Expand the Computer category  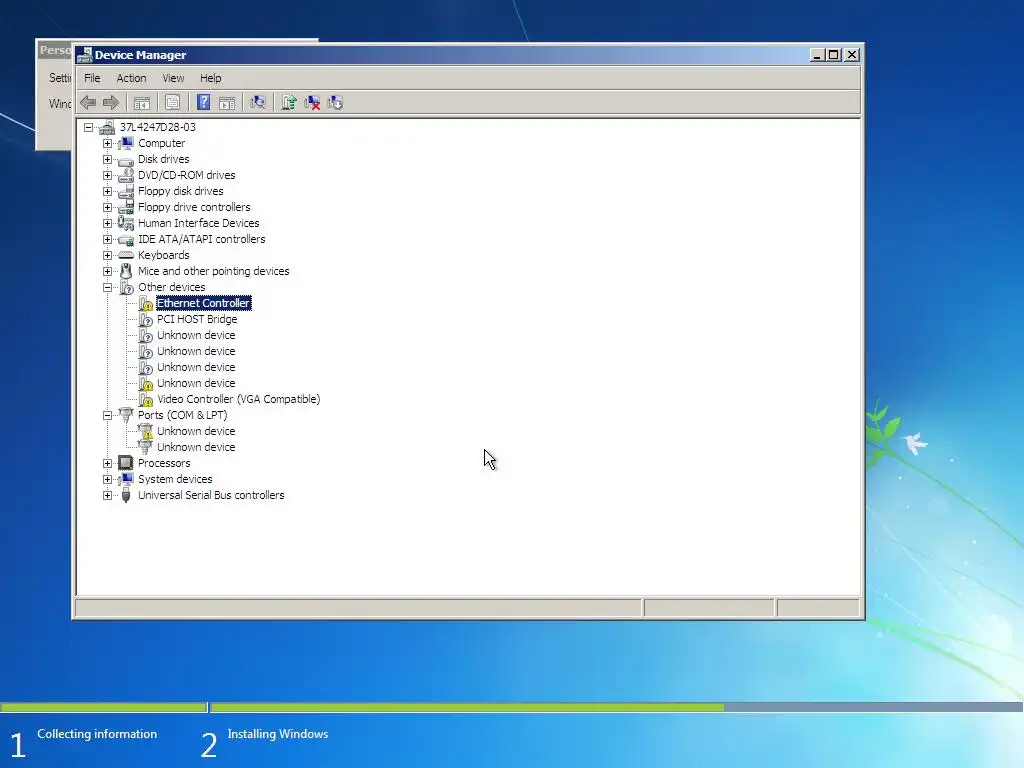pyautogui.click(x=108, y=143)
